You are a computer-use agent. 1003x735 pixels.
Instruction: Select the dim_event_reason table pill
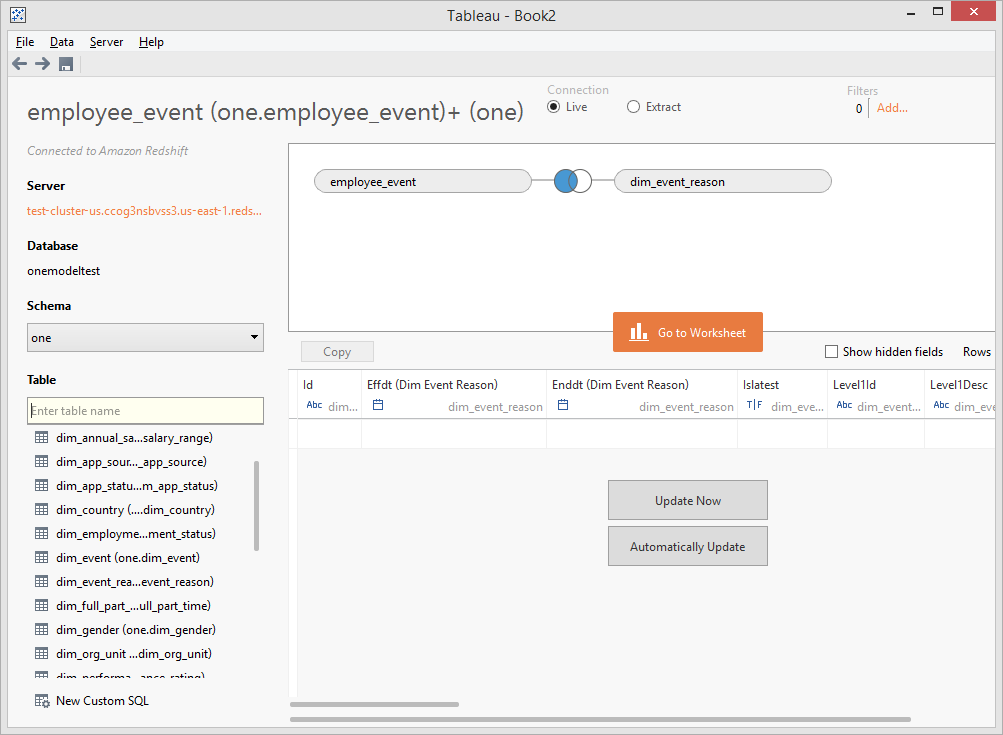[x=723, y=182]
